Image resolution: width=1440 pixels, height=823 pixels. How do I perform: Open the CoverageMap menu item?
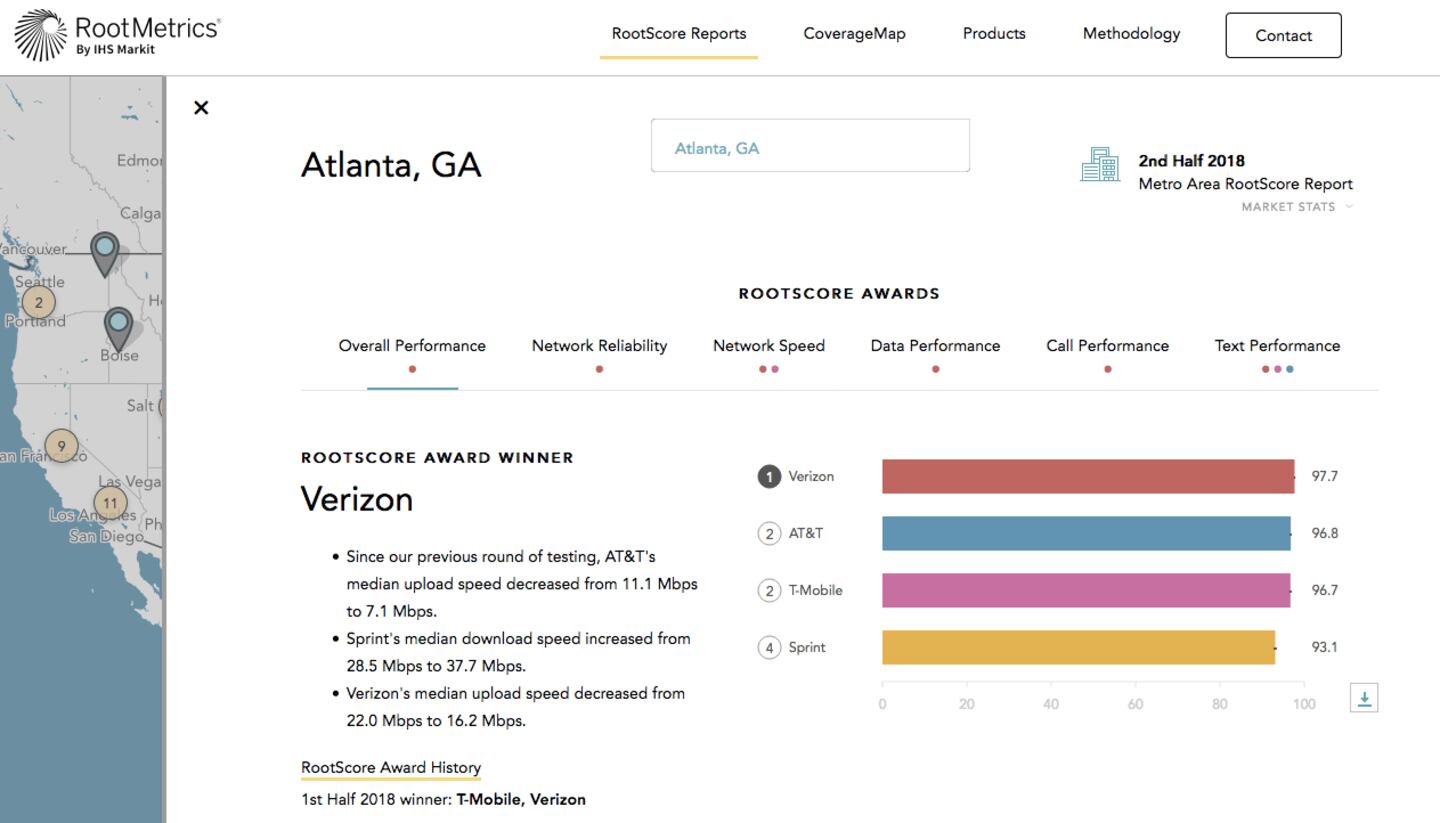(854, 34)
